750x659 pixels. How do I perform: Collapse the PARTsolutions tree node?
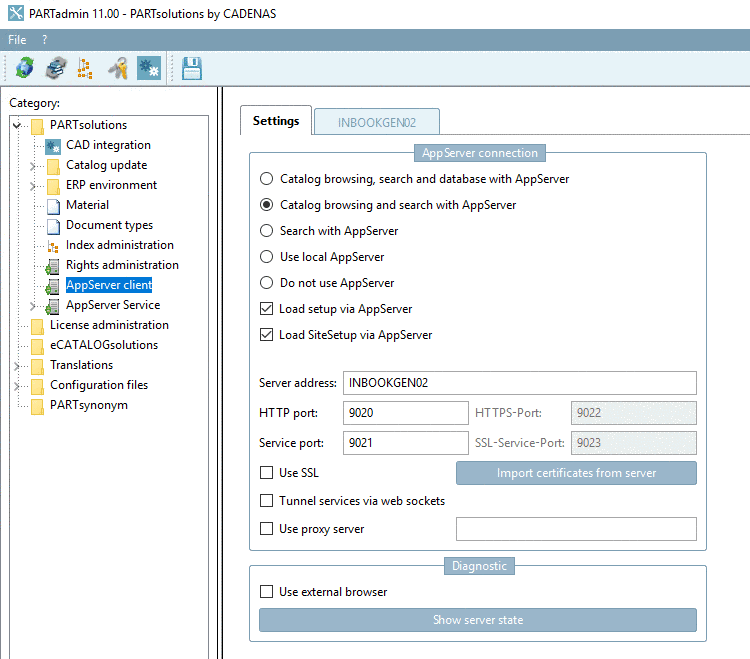[17, 125]
